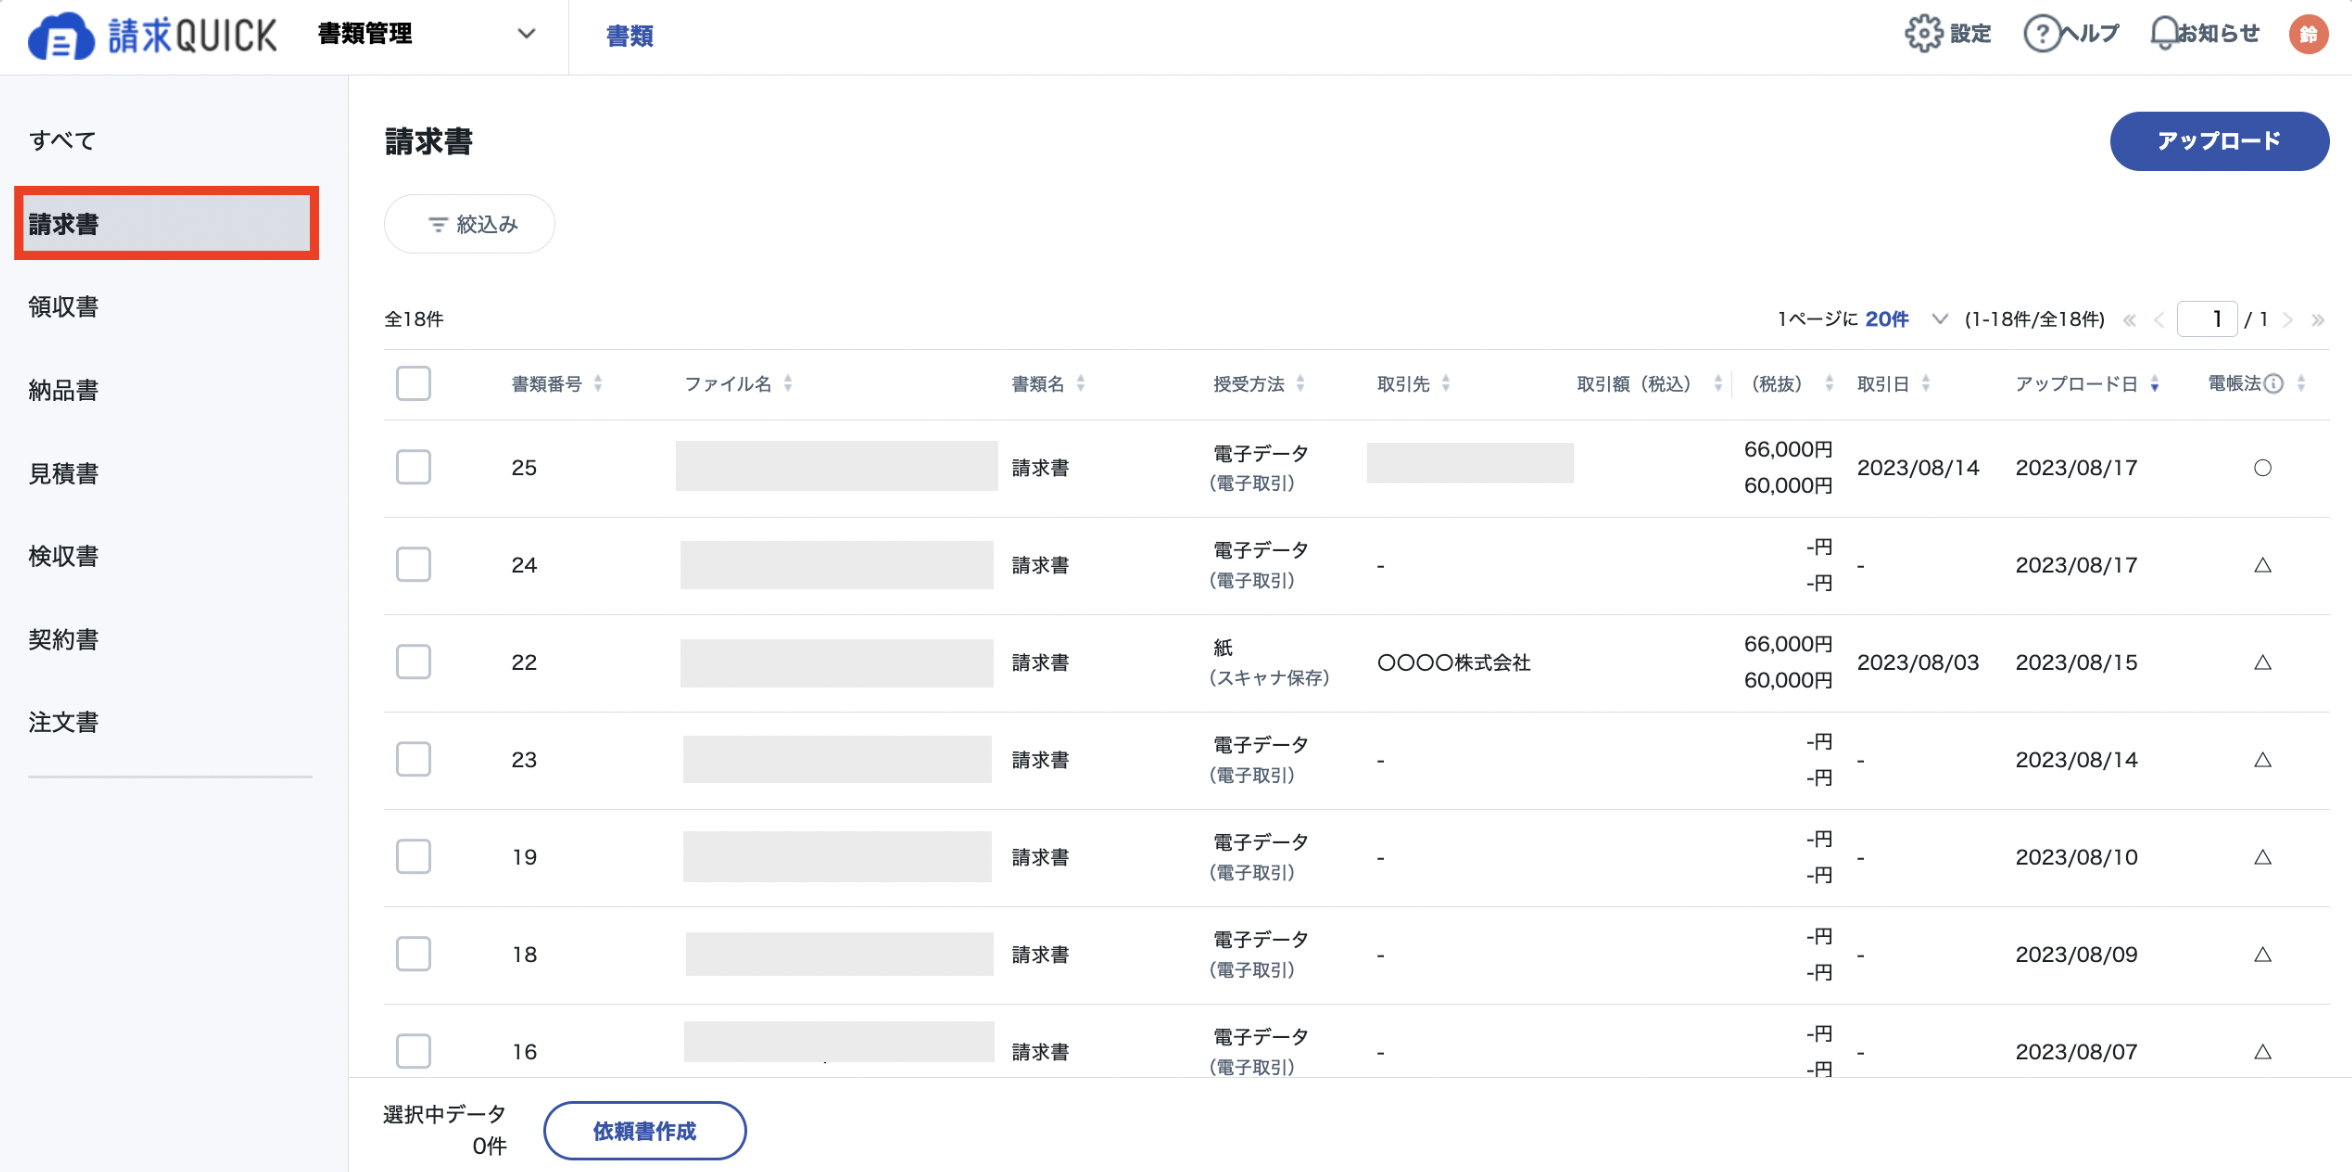Click the アップロード button
2352x1172 pixels.
[x=2219, y=141]
